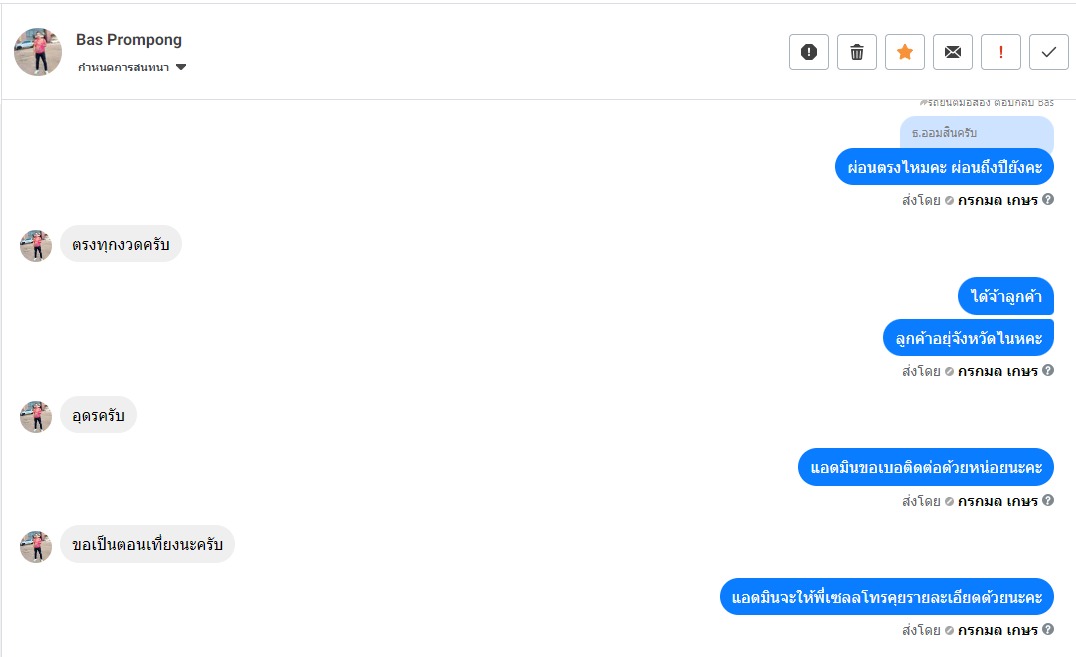Open the 'กำหนดการสนทนา' assignment dropdown
Screen dimensions: 1076x657
(124, 68)
